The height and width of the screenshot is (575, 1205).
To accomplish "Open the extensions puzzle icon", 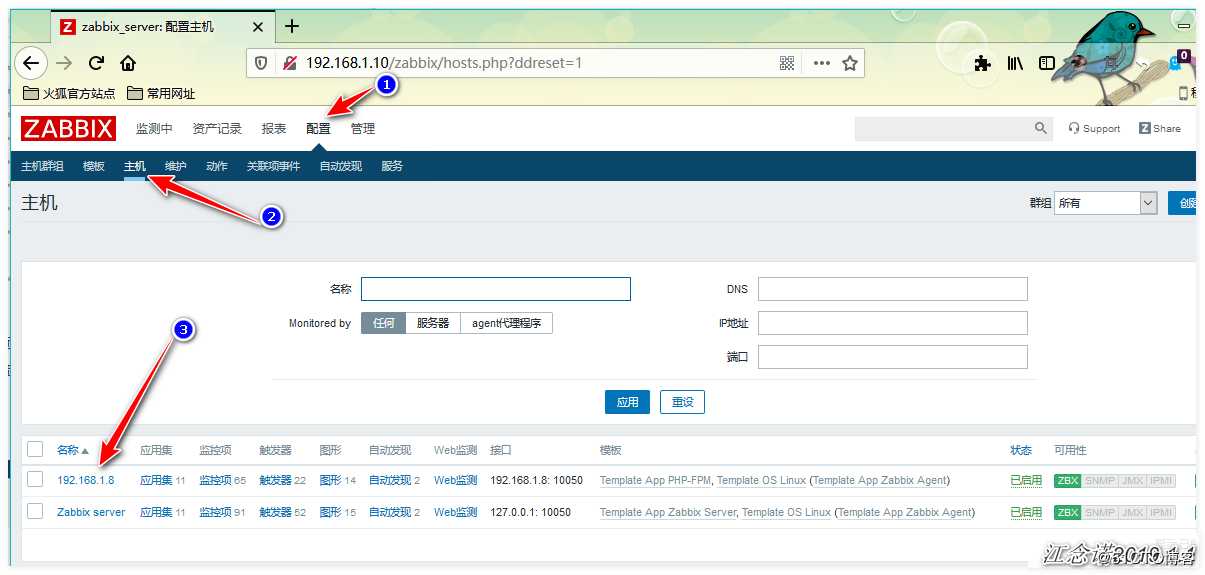I will point(983,63).
